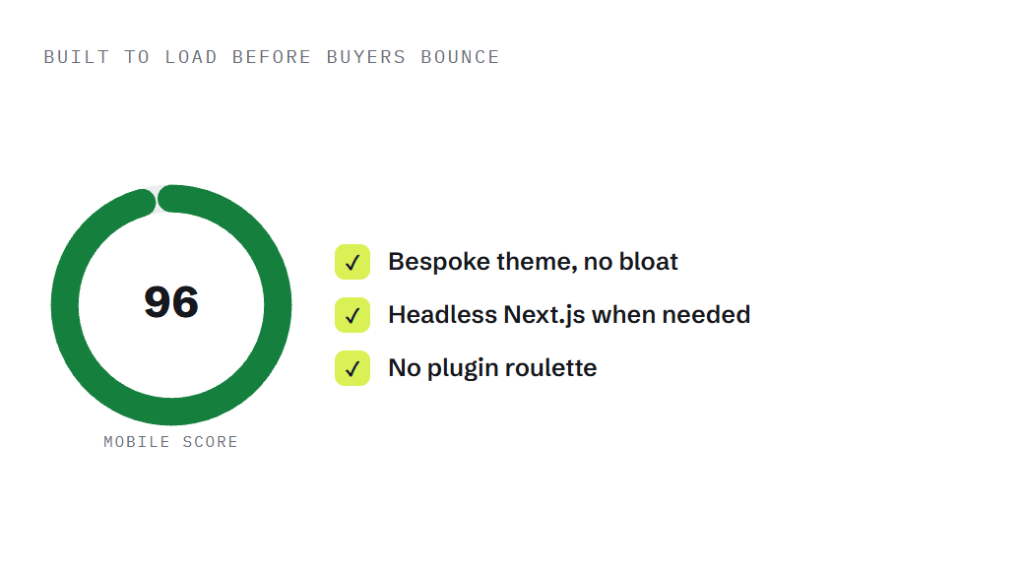Screen dimensions: 1024x571
Task: Select the word 'Headless' in the second bullet
Action: 442,315
